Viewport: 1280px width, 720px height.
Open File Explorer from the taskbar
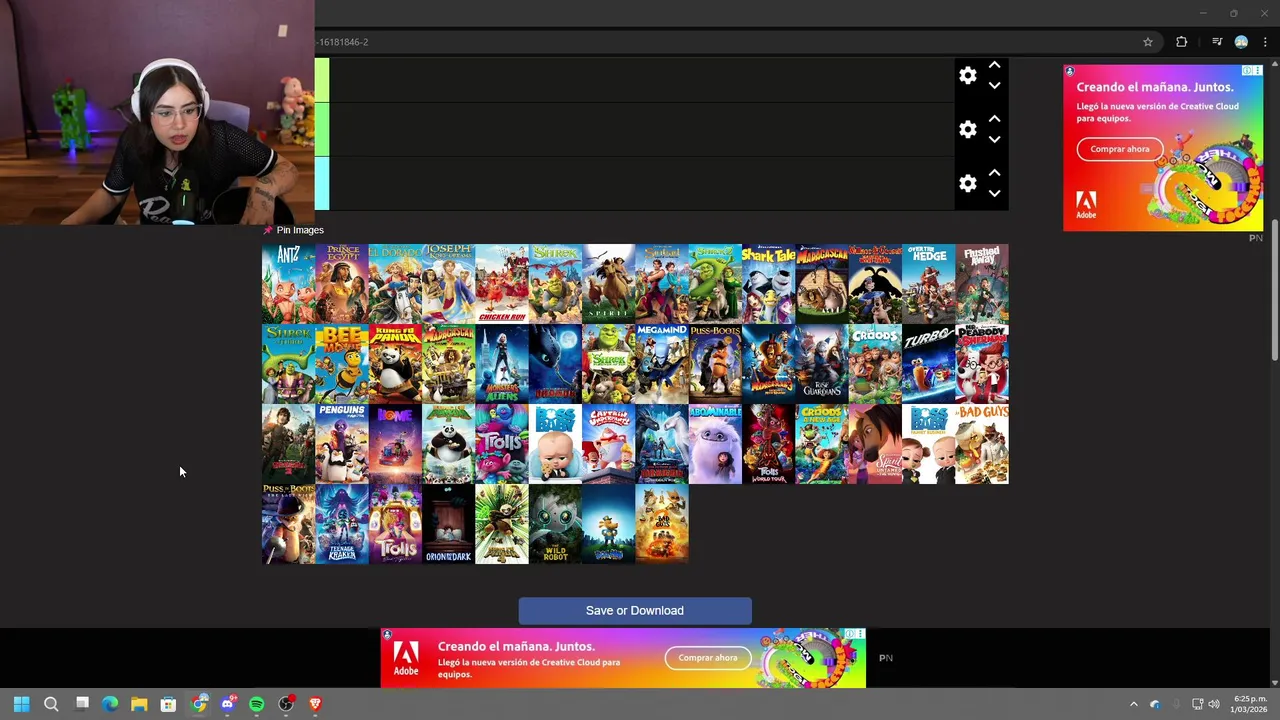pos(139,704)
